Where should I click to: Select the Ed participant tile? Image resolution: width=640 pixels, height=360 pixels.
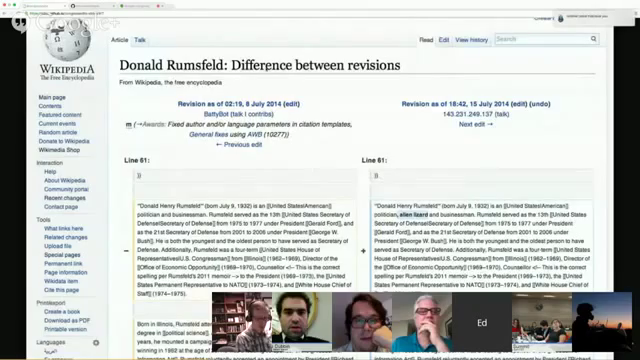tap(482, 322)
